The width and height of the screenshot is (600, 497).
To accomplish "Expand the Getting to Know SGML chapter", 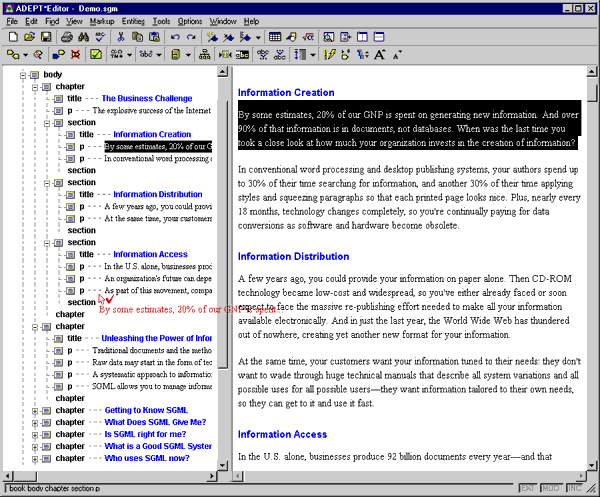I will click(35, 411).
